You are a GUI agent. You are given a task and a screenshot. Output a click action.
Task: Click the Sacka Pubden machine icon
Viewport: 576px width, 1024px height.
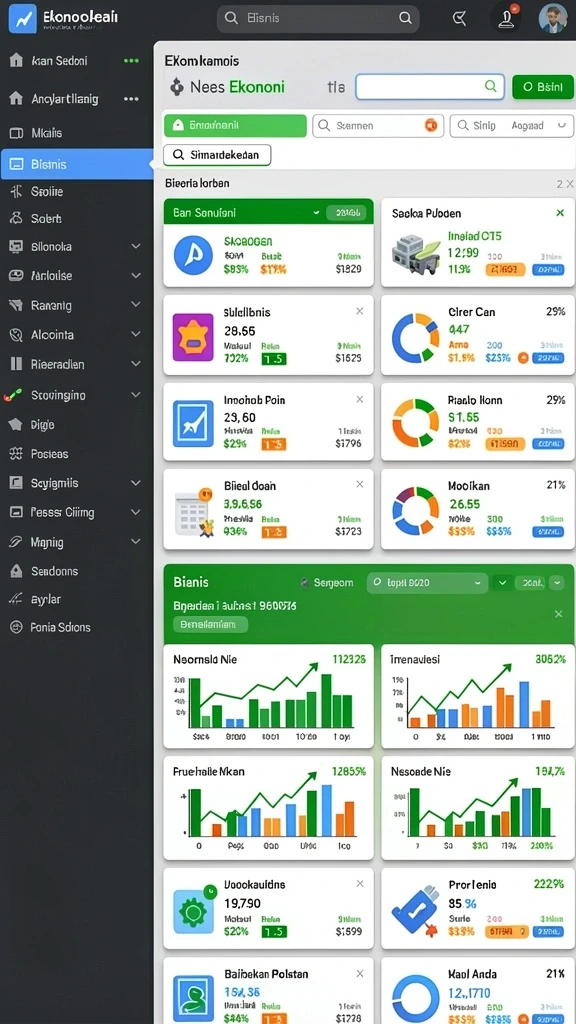(417, 252)
